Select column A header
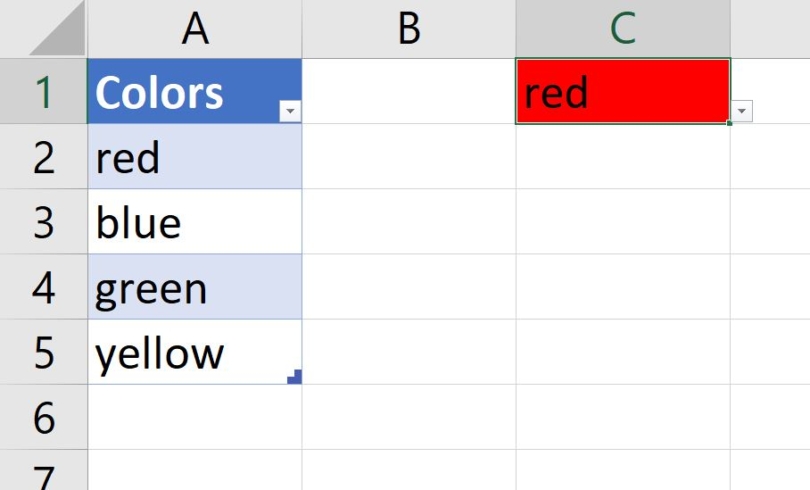The width and height of the screenshot is (810, 490). 195,29
